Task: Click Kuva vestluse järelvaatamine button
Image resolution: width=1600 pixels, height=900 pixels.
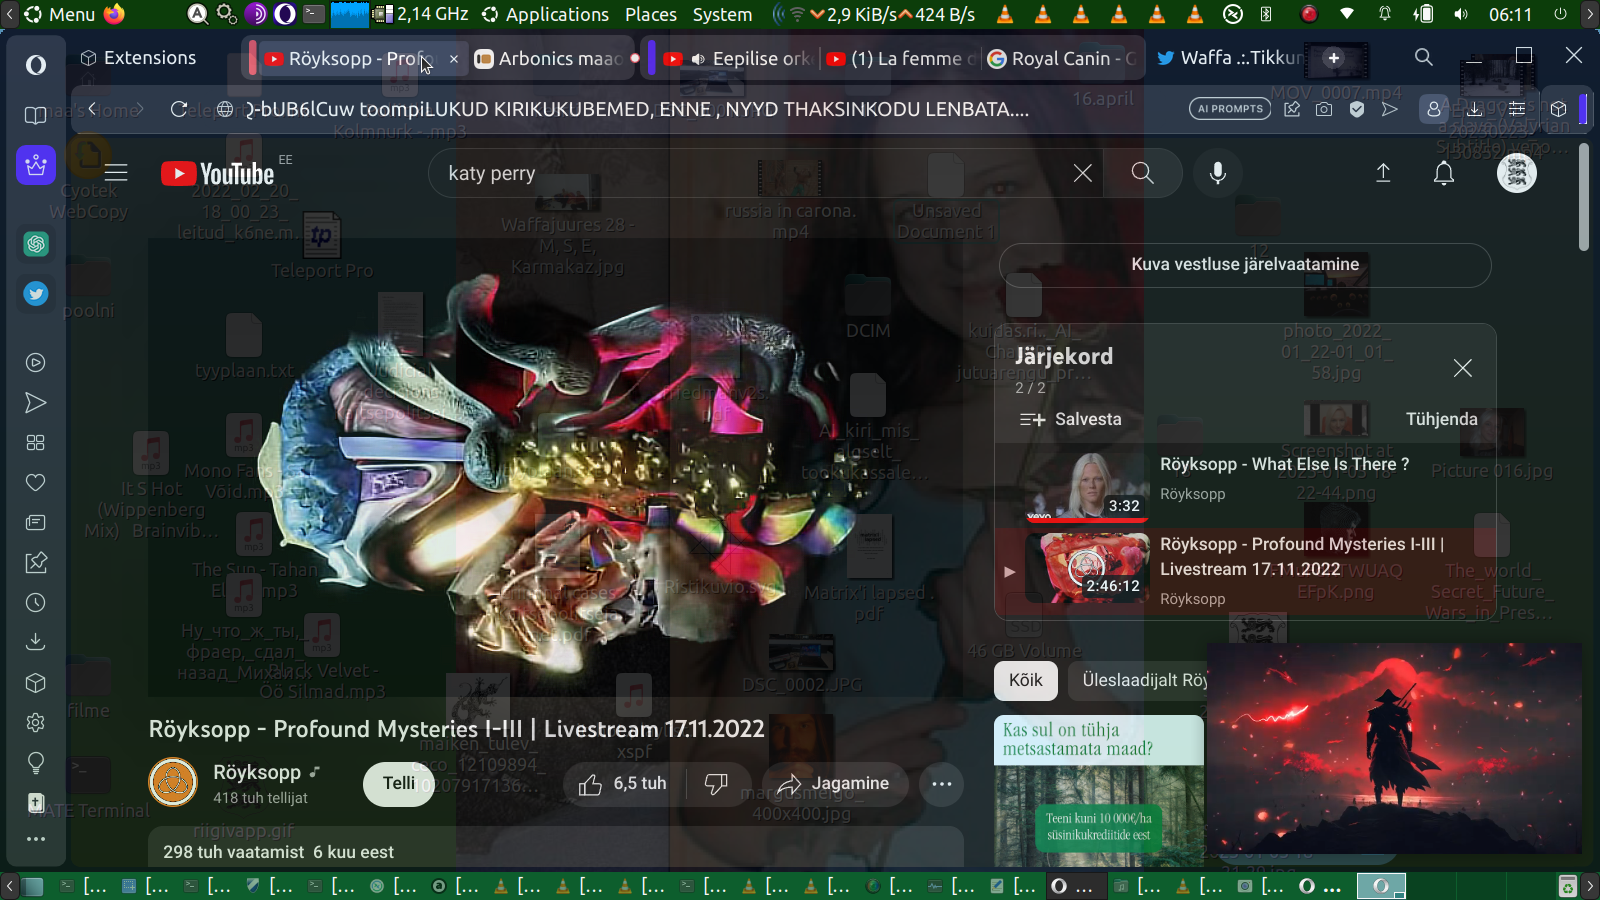Action: [1245, 264]
